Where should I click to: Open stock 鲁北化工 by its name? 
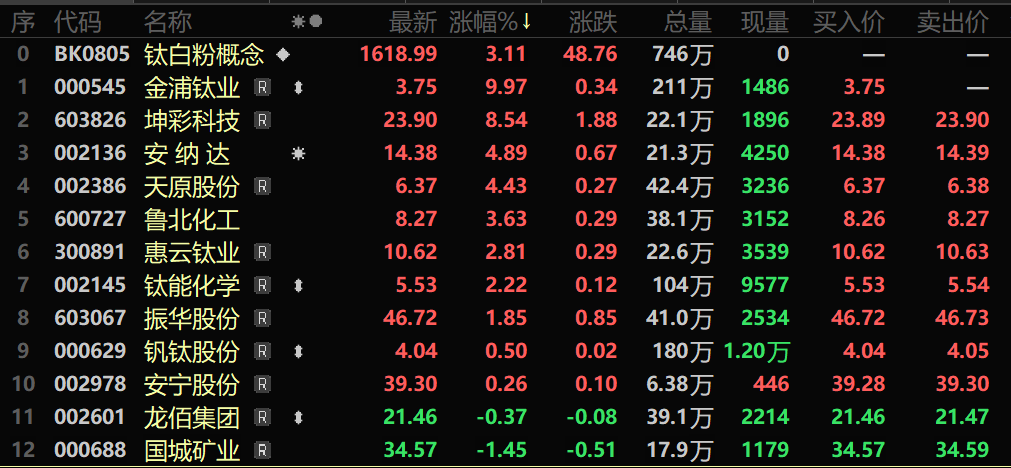pyautogui.click(x=192, y=219)
